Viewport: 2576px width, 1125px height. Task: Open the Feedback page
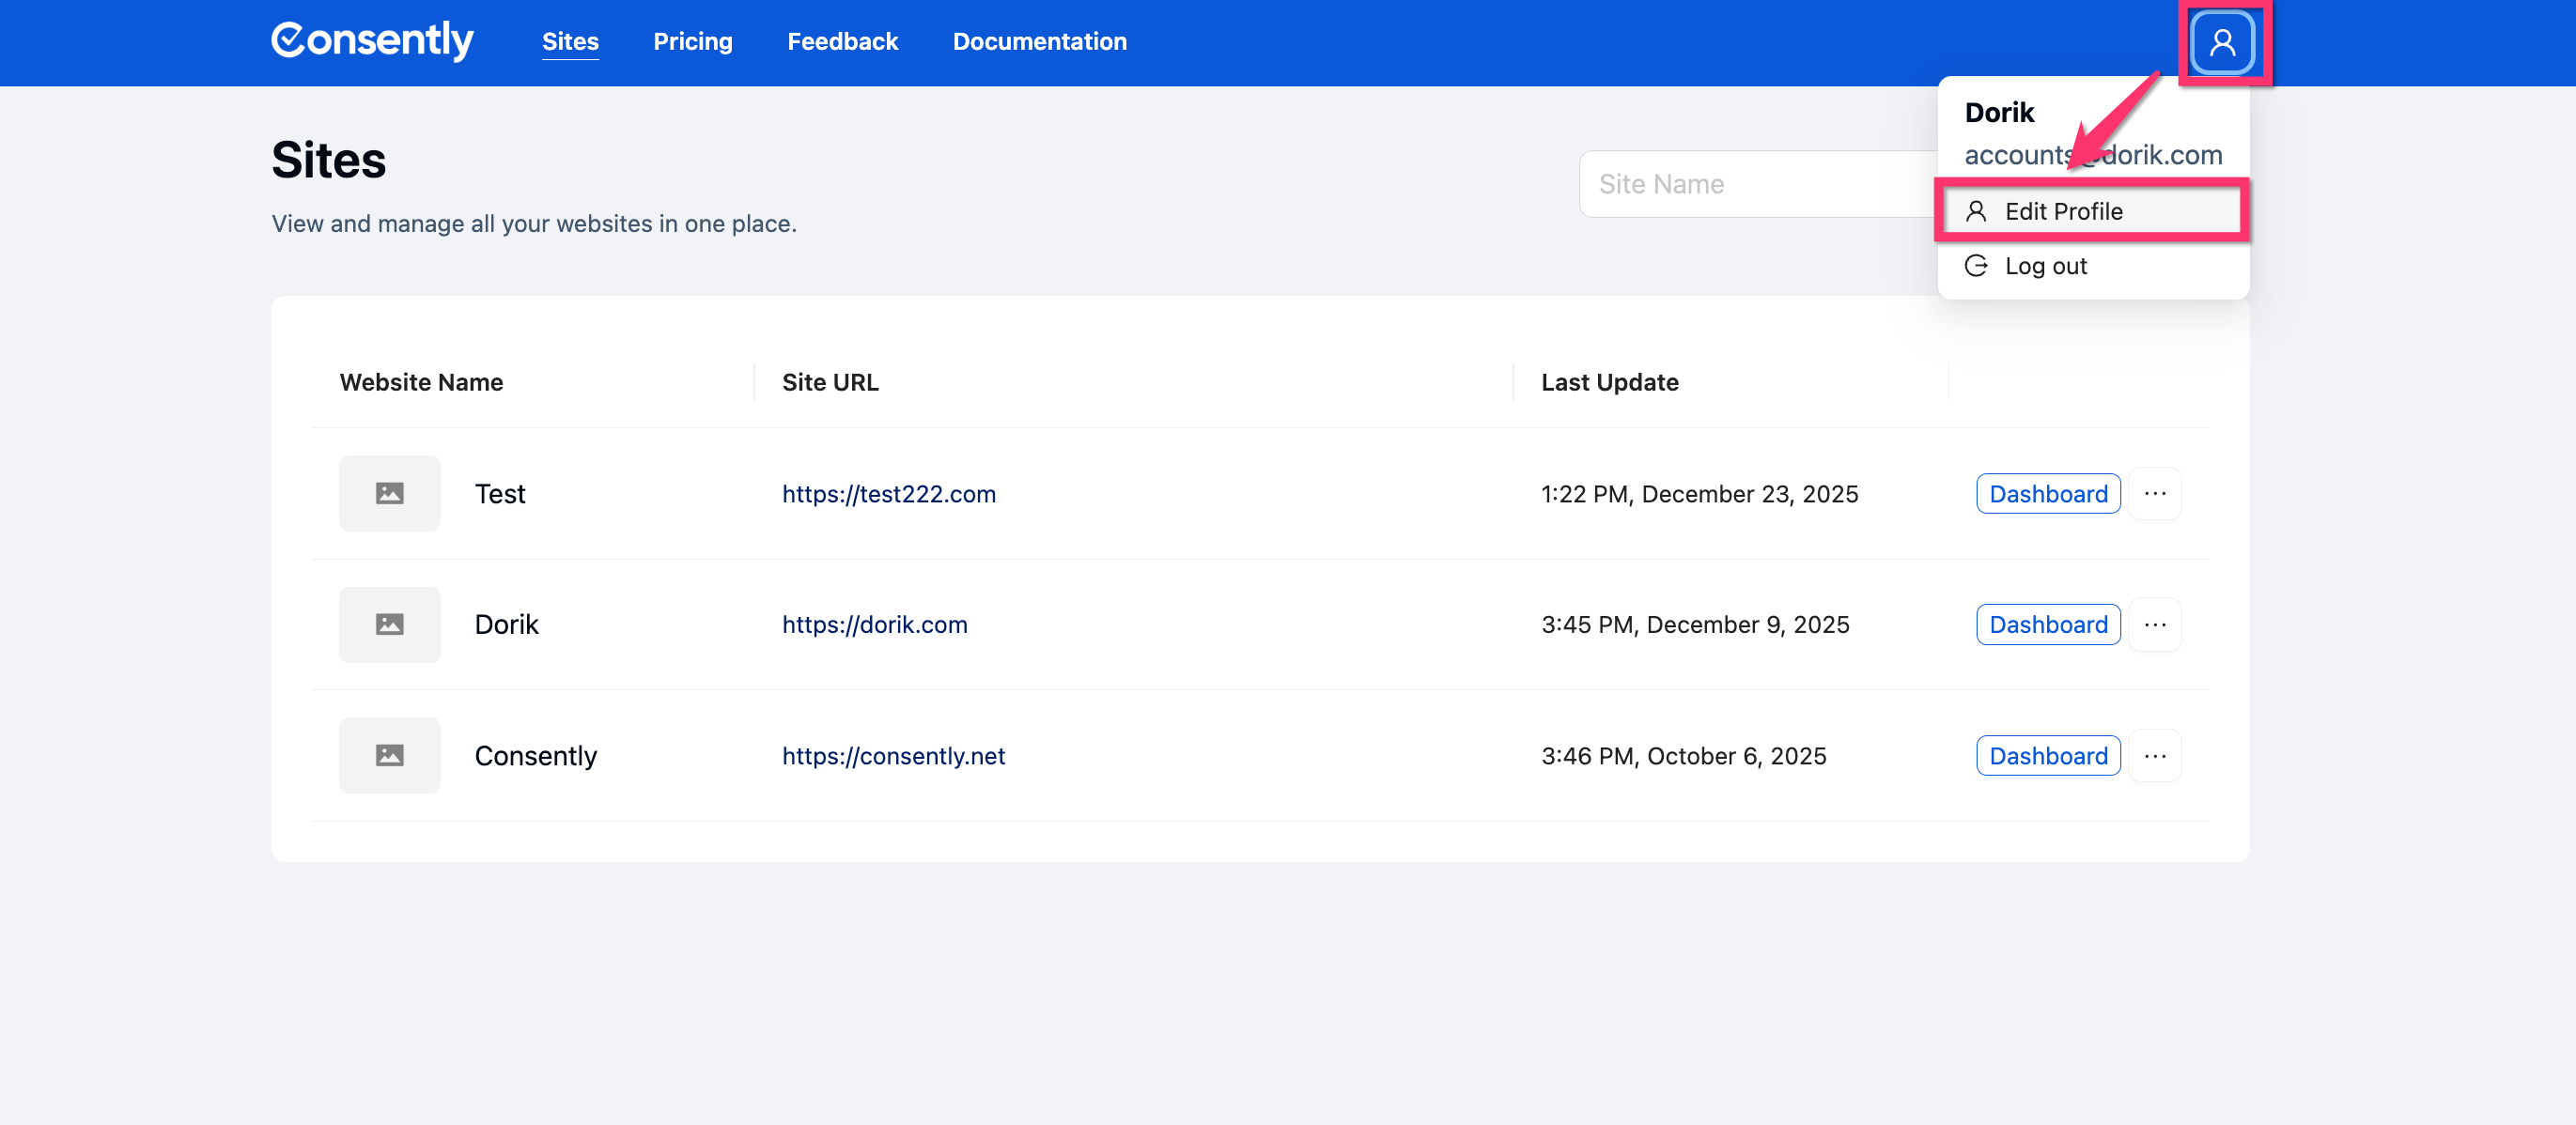842,41
